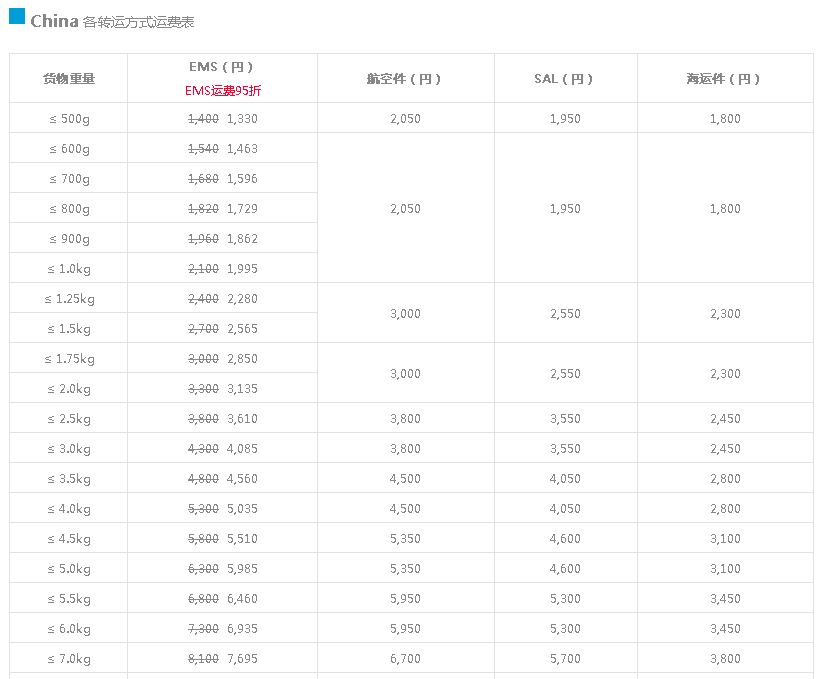Click the 航空件 (円) column header
The width and height of the screenshot is (823, 679).
point(404,79)
